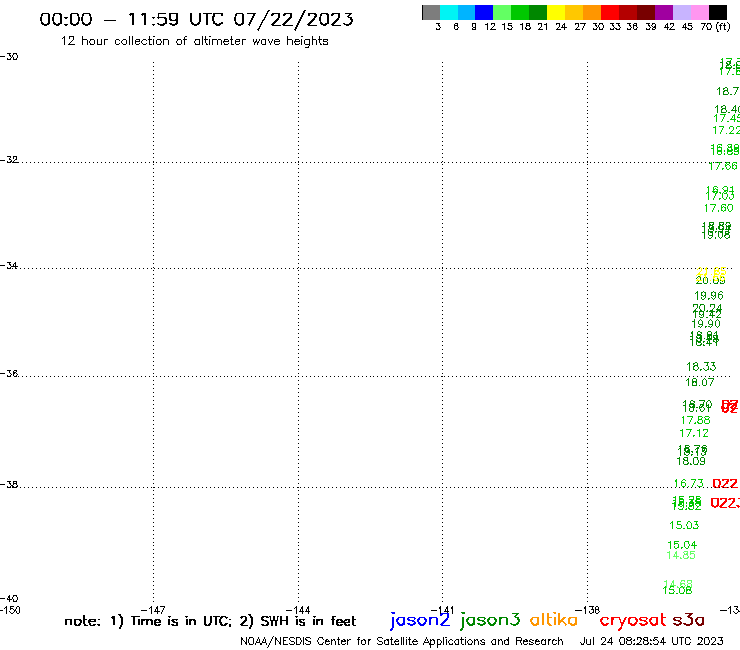740x650 pixels.
Task: Click the gray swatch in the color legend
Action: pyautogui.click(x=431, y=12)
